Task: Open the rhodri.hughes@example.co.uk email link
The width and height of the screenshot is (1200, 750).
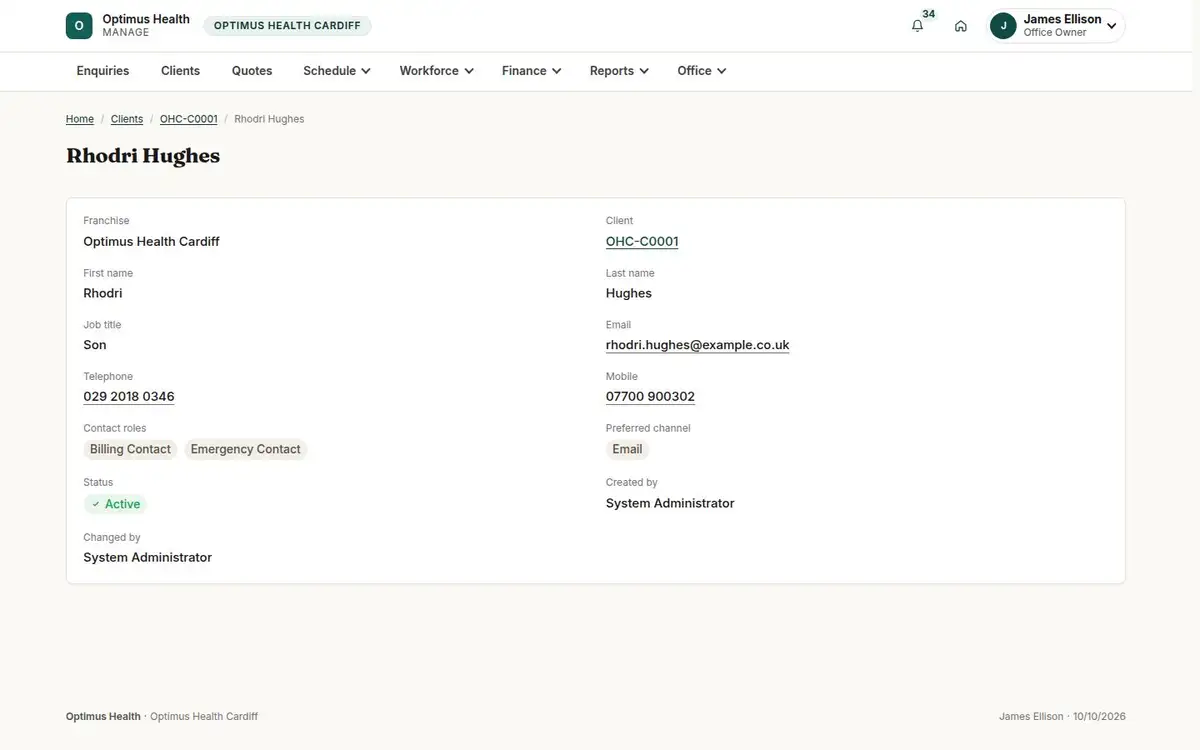Action: tap(698, 345)
